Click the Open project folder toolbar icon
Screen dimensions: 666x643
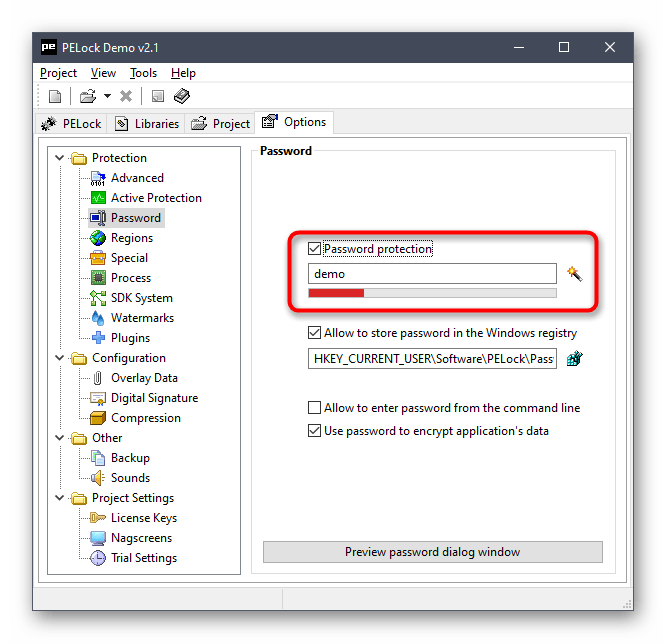pos(88,96)
